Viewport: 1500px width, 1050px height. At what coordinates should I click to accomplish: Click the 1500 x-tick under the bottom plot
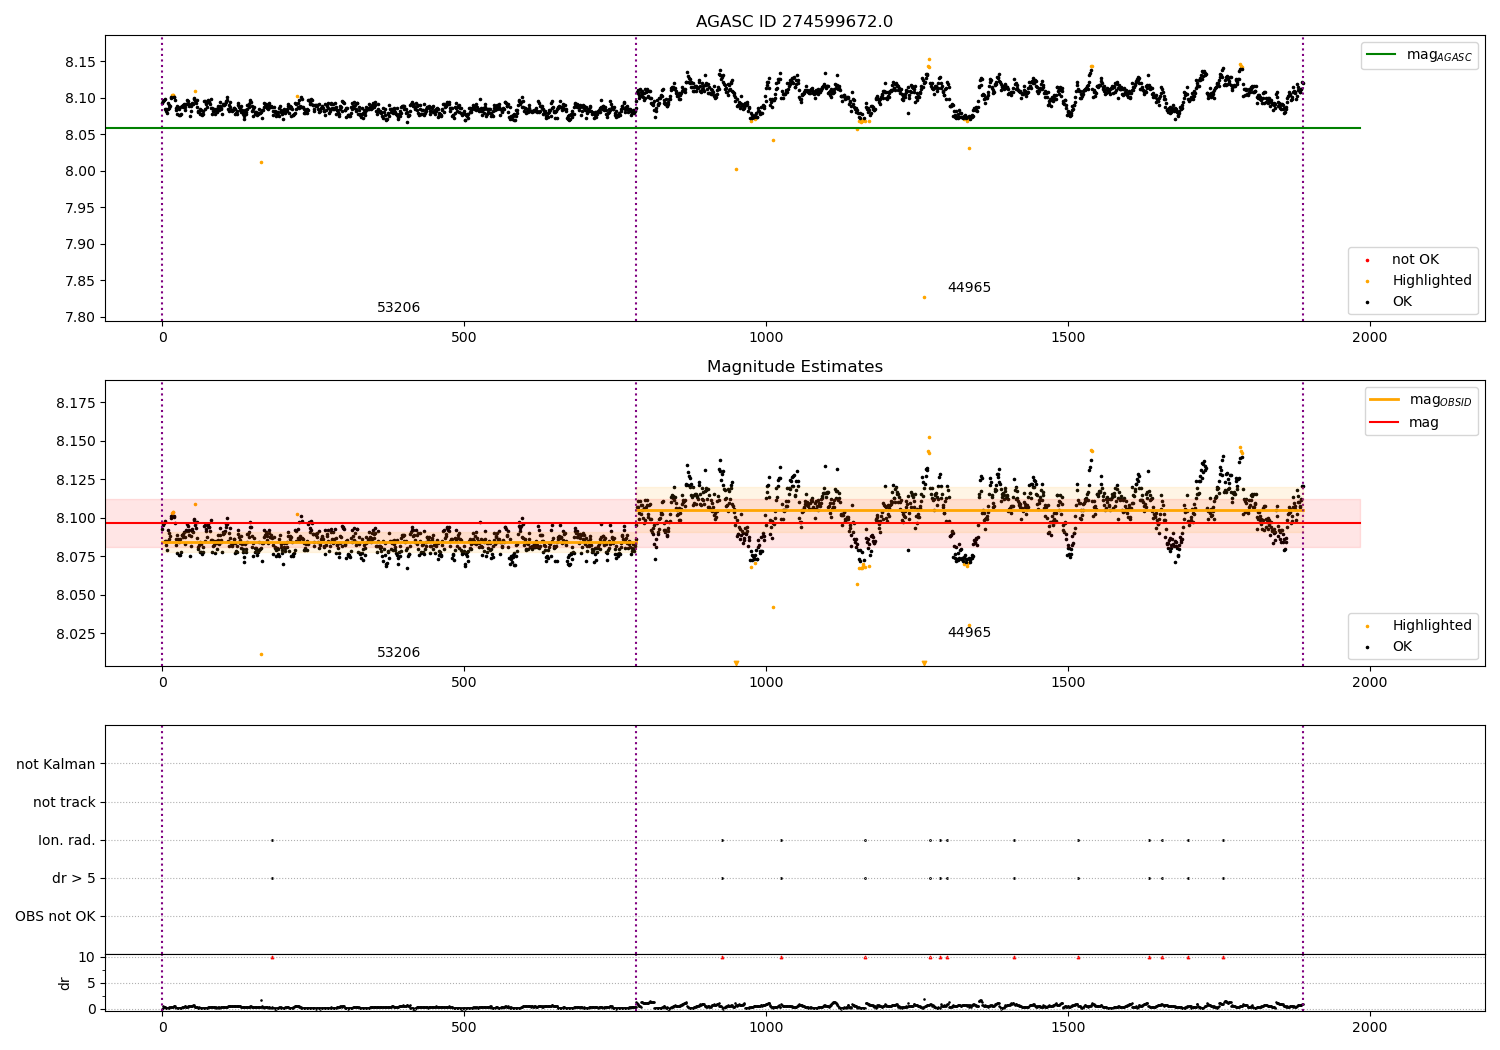pyautogui.click(x=1068, y=1027)
